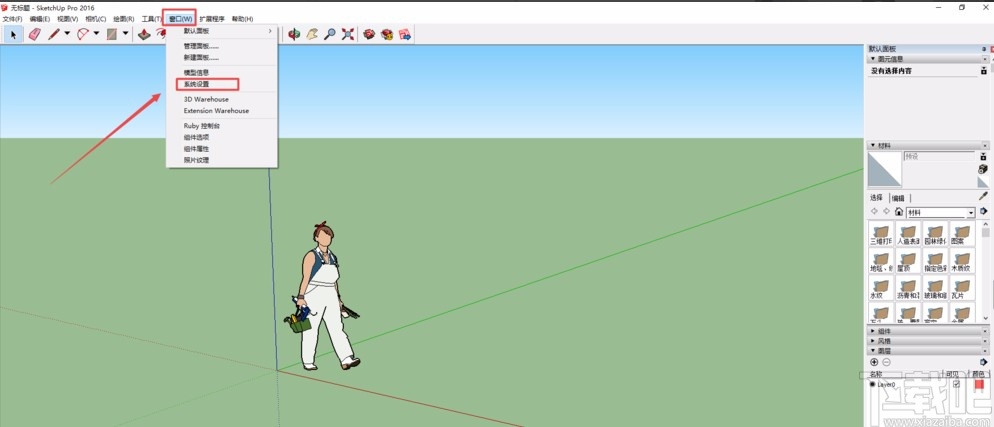Choose 系统设置 menu entry

click(x=222, y=84)
